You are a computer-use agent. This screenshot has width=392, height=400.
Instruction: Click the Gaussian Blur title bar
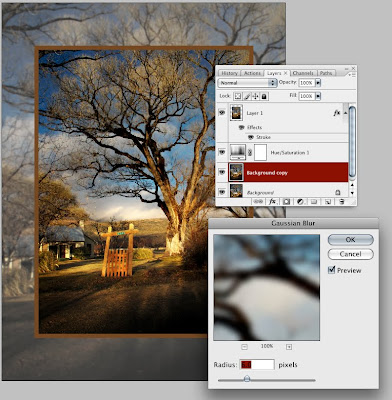293,223
